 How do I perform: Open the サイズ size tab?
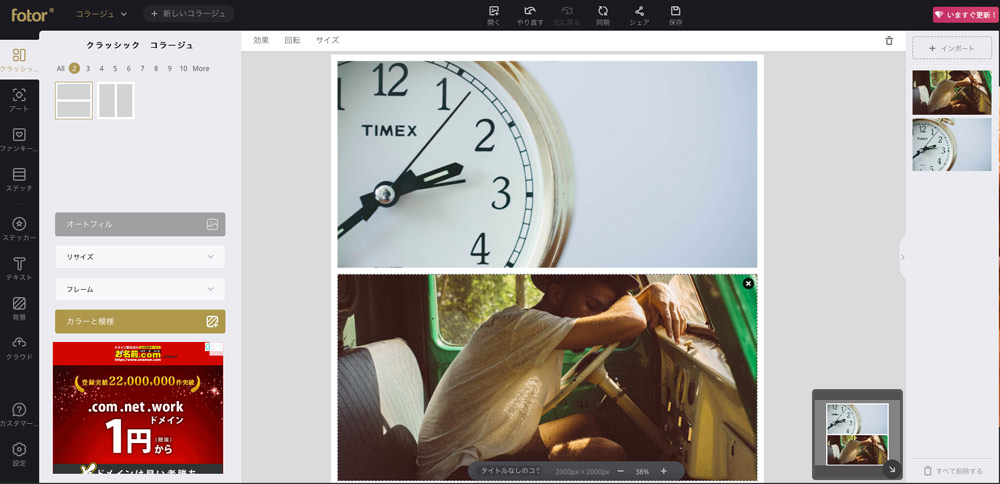pyautogui.click(x=327, y=40)
